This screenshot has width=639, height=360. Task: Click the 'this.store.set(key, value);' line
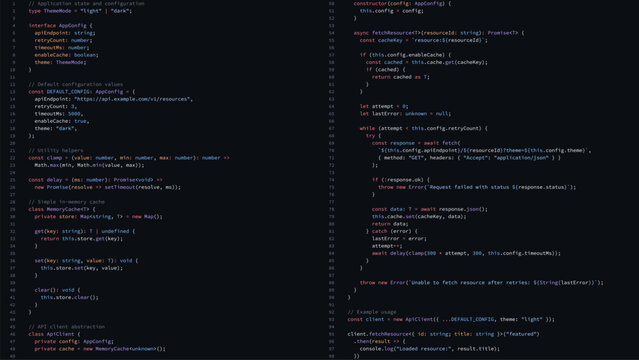[82, 268]
